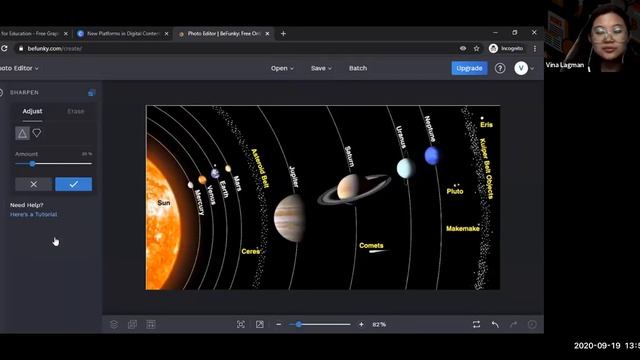The width and height of the screenshot is (640, 360).
Task: Open the help question mark icon
Action: coord(500,68)
